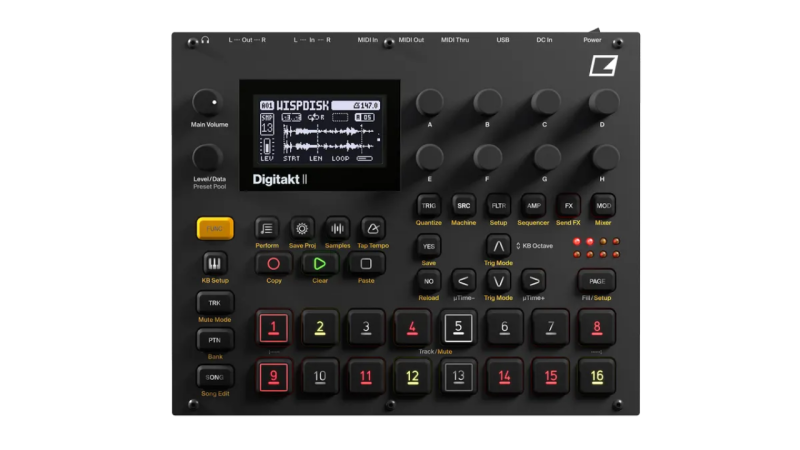Confirm with the YES button
The height and width of the screenshot is (450, 800).
click(x=429, y=246)
